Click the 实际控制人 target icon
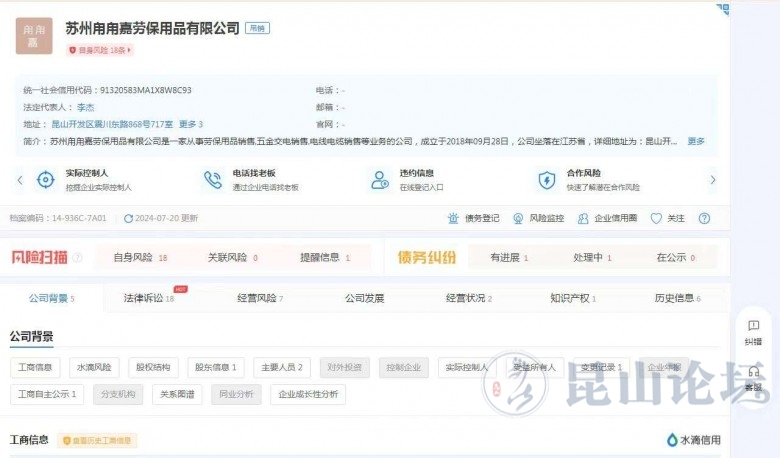 (x=45, y=180)
